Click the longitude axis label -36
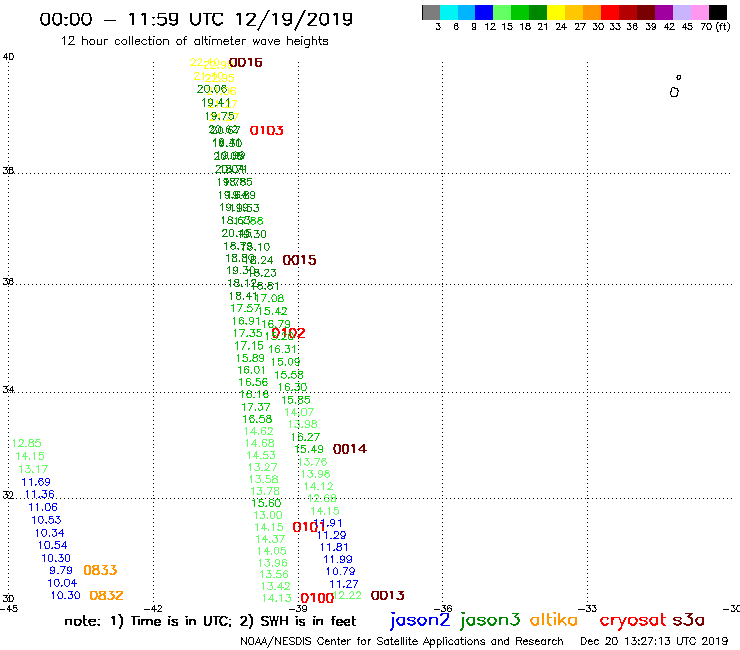 pyautogui.click(x=442, y=609)
